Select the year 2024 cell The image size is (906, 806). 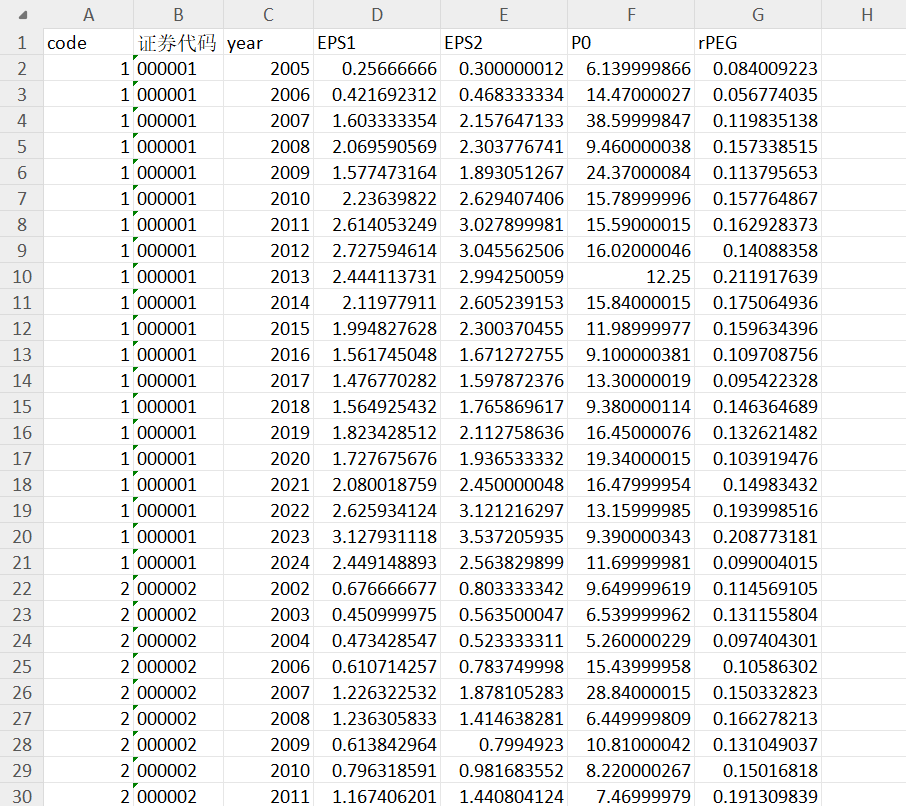[x=268, y=562]
